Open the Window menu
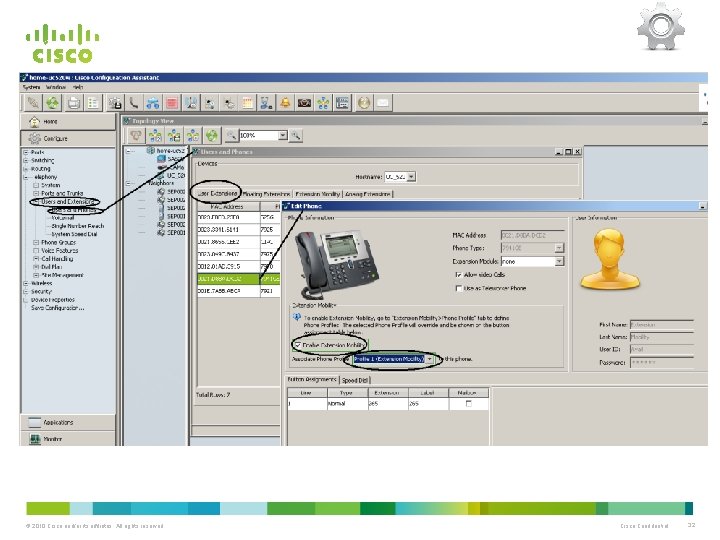 coord(56,87)
